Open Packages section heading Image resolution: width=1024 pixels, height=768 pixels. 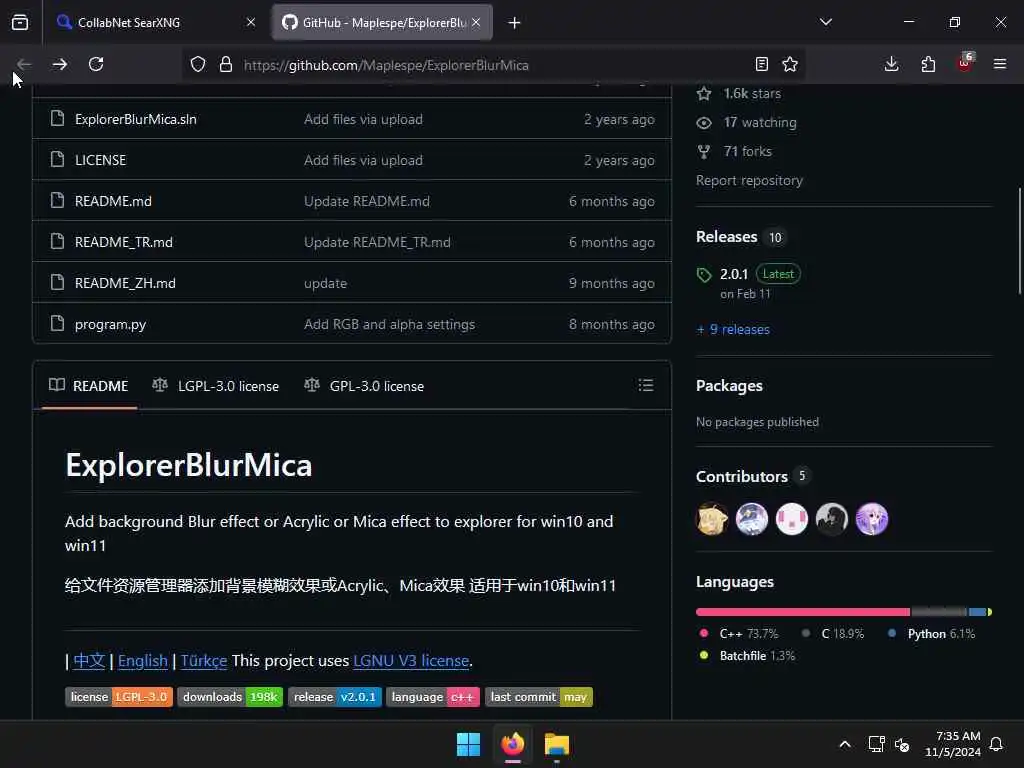pos(729,386)
